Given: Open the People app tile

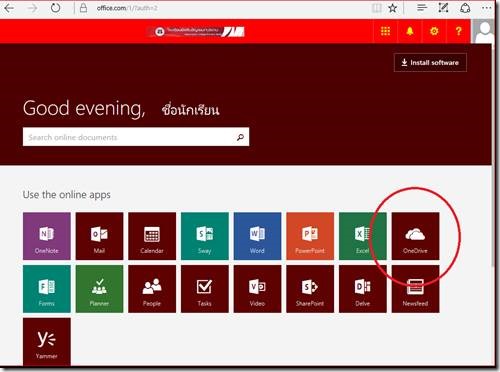Looking at the screenshot, I should [152, 289].
